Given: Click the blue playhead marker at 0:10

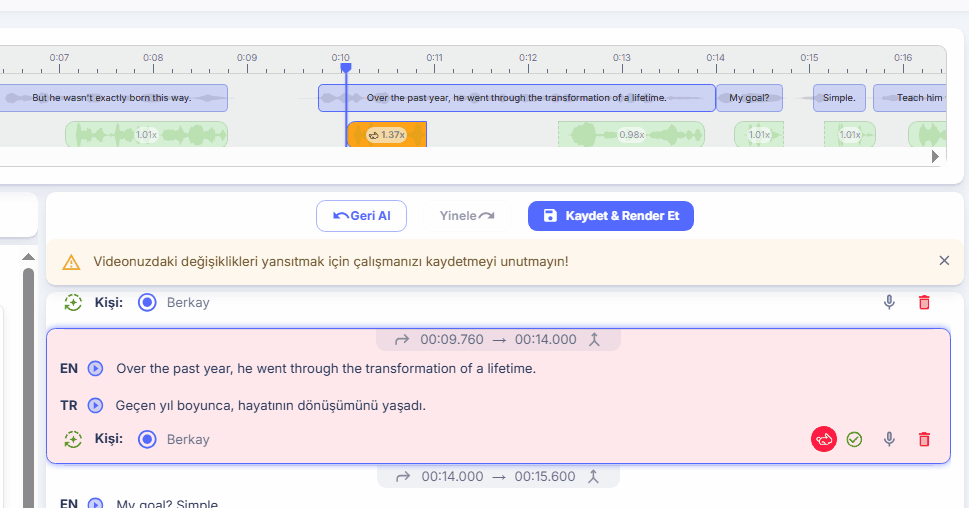Looking at the screenshot, I should click(346, 68).
